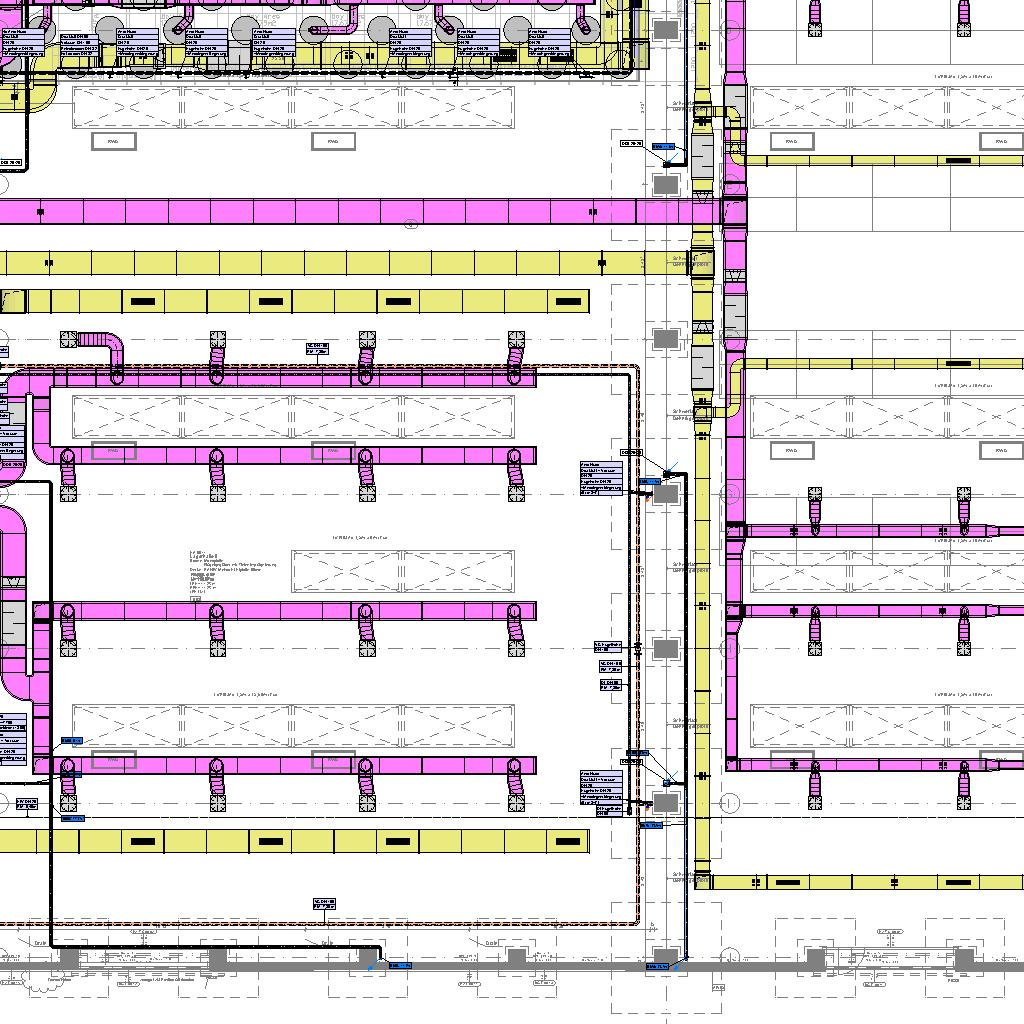Select the blue tag on the left magenta riser
Image resolution: width=1024 pixels, height=1024 pixels.
click(x=72, y=741)
